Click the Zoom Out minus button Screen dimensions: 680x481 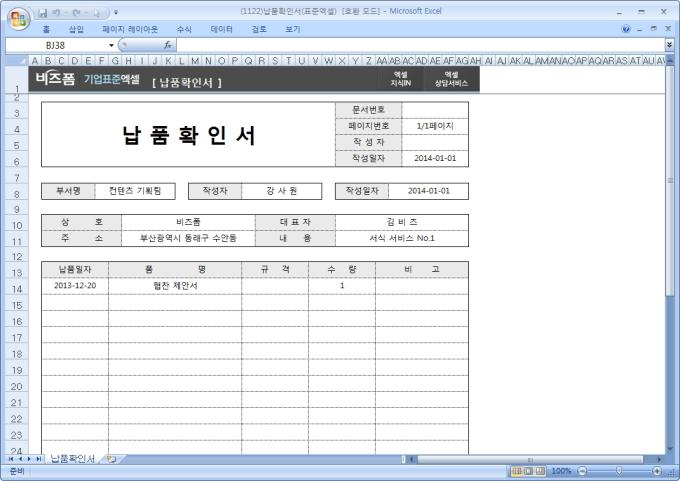coord(582,471)
